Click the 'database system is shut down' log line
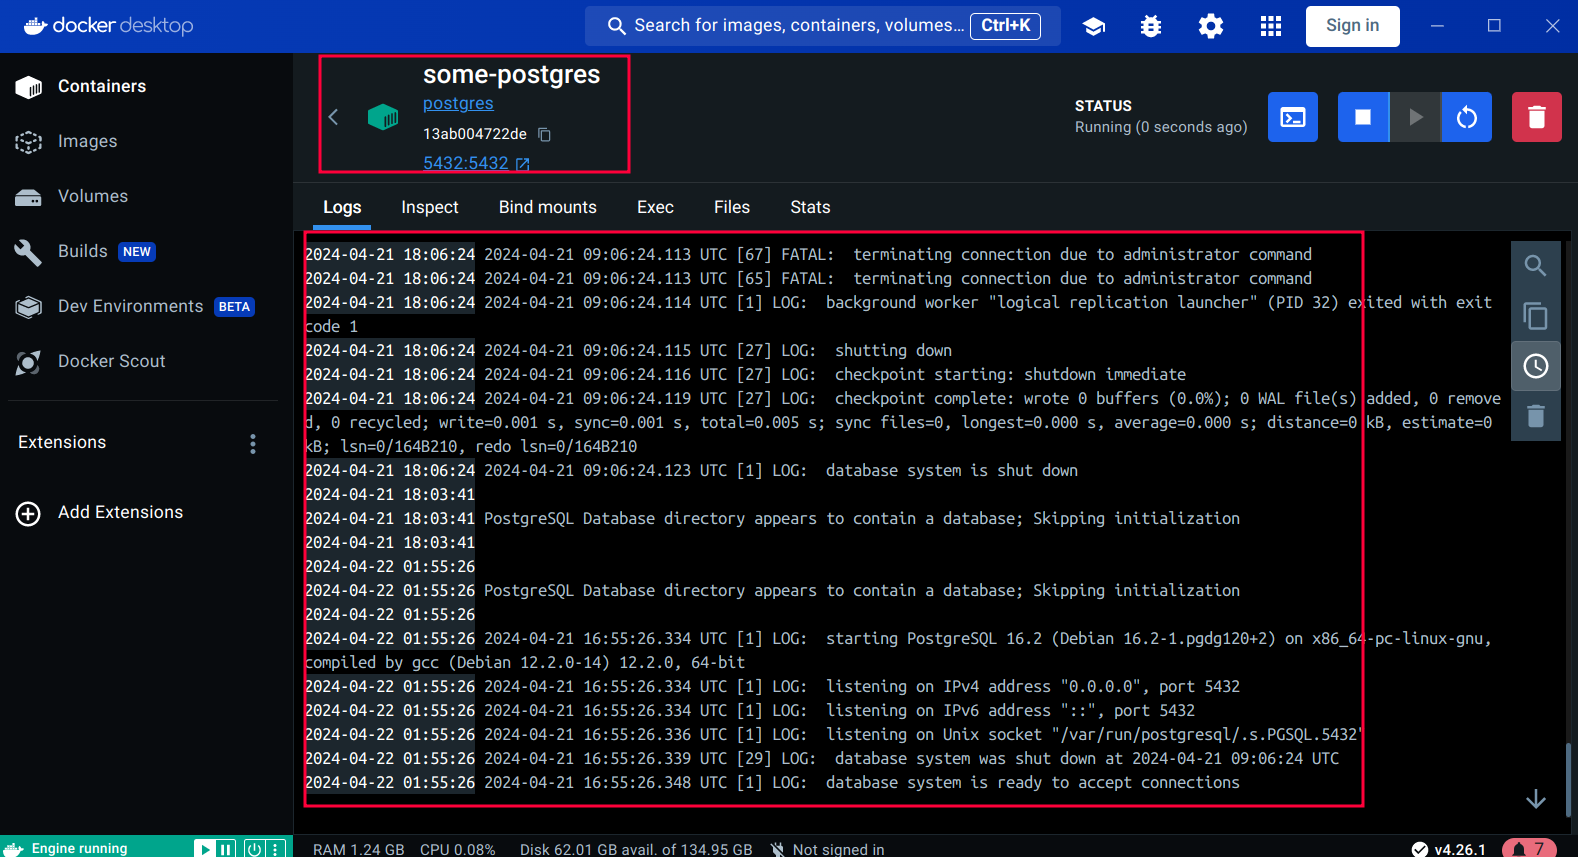1578x857 pixels. 692,470
